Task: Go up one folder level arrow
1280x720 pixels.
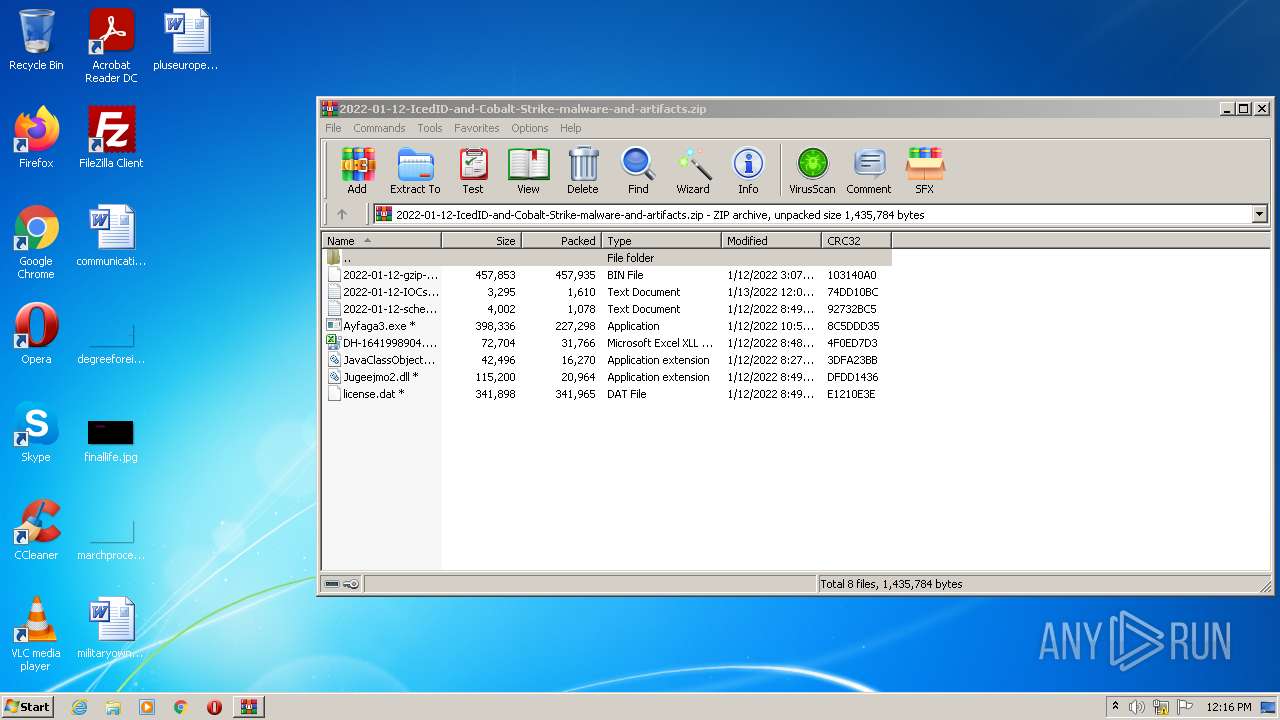Action: point(342,214)
